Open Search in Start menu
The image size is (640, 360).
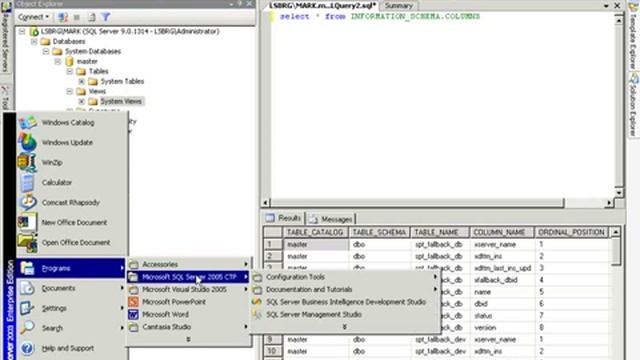pyautogui.click(x=71, y=328)
